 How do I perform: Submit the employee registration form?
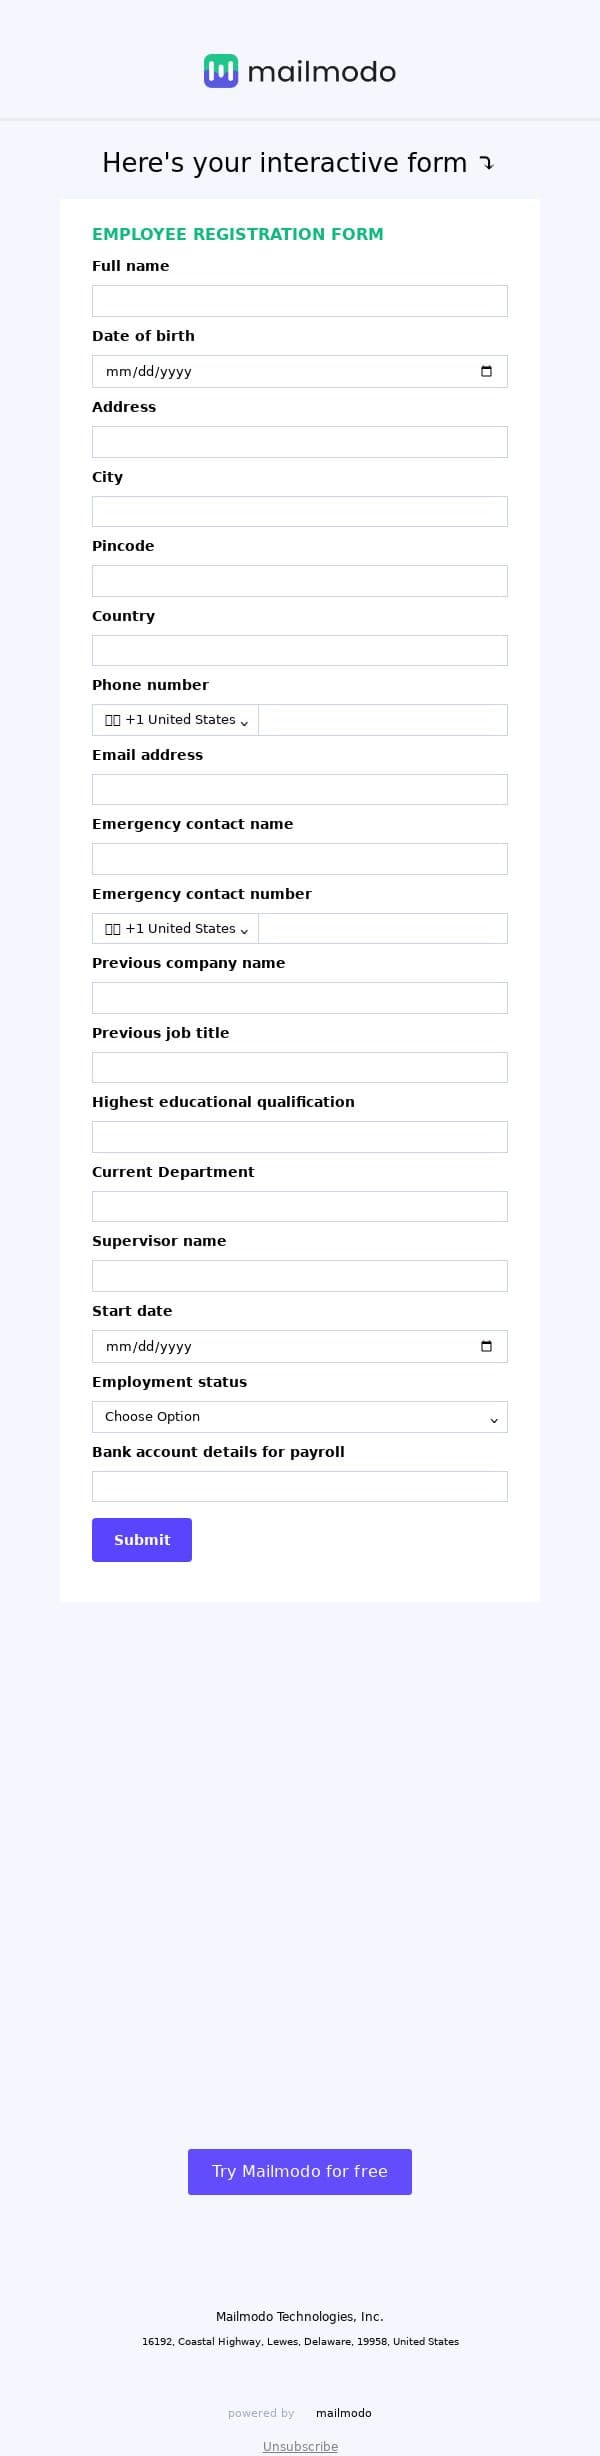142,1540
